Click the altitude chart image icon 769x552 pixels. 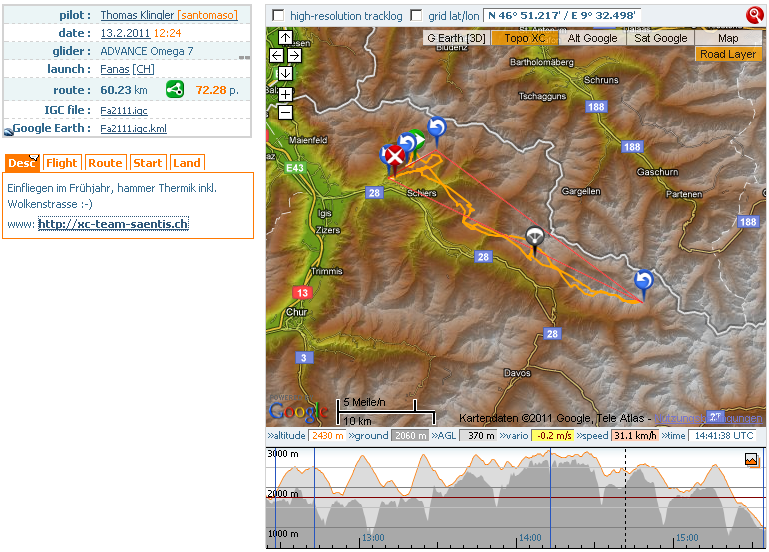click(751, 459)
